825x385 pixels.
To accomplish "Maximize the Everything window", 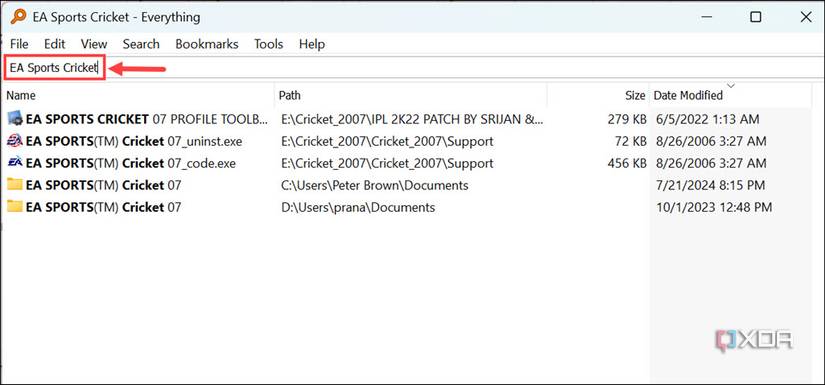I will 756,17.
